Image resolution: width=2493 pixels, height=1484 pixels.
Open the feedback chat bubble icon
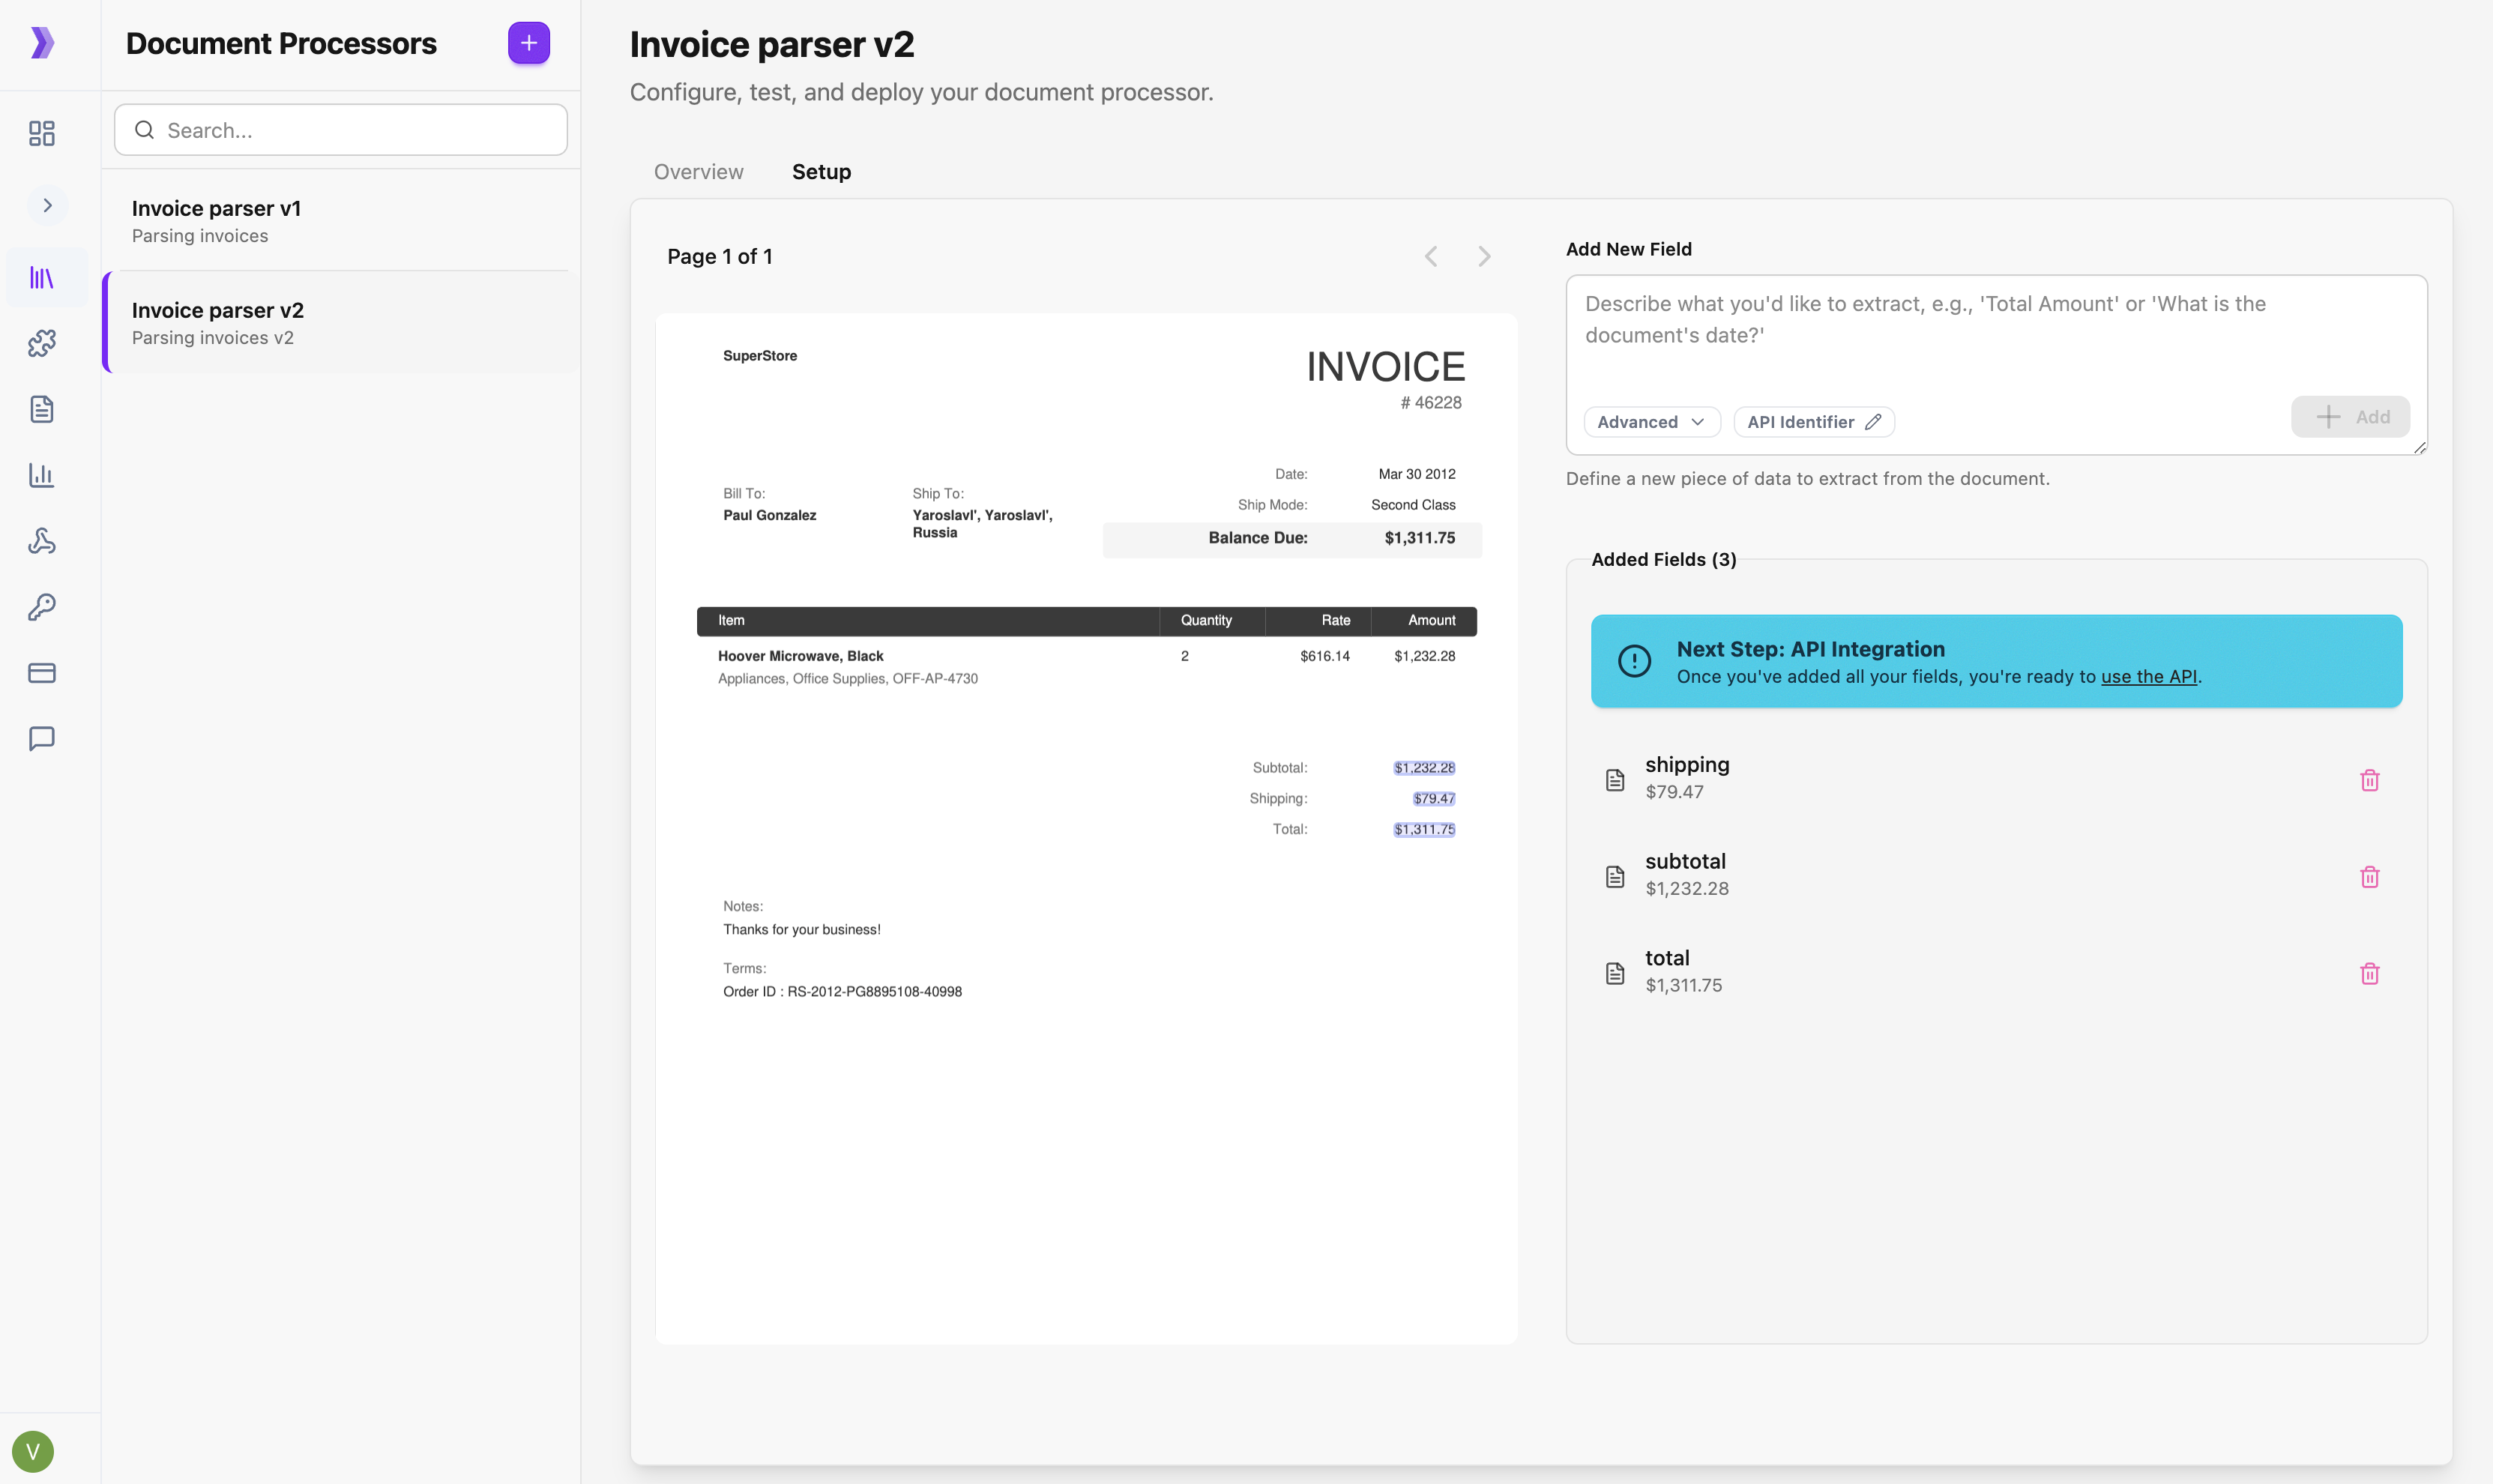pos(42,739)
